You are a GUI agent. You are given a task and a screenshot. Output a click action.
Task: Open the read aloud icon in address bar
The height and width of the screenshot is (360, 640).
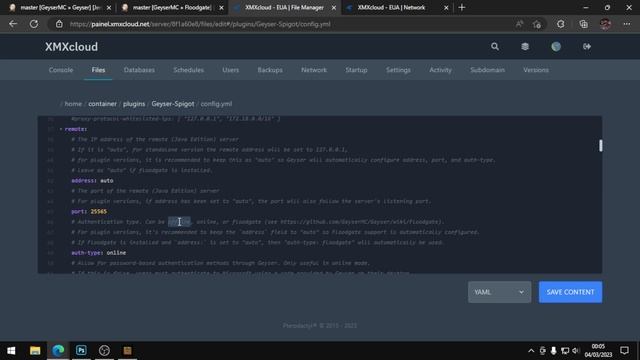[x=519, y=24]
